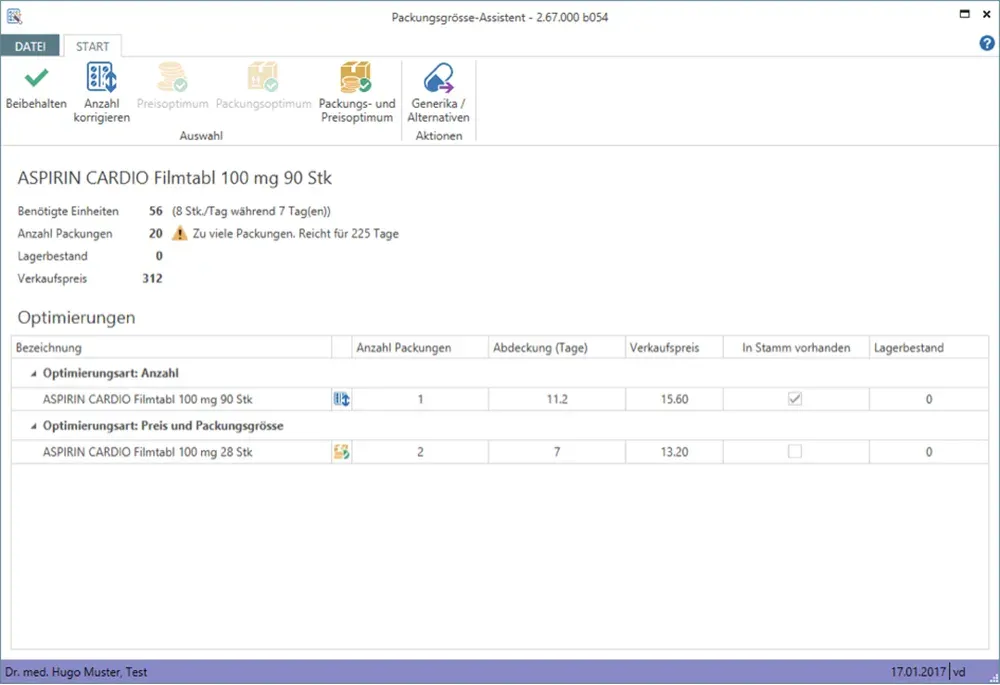This screenshot has height=685, width=1000.
Task: Click the greyed Packungsoptimum box icon
Action: click(x=263, y=77)
